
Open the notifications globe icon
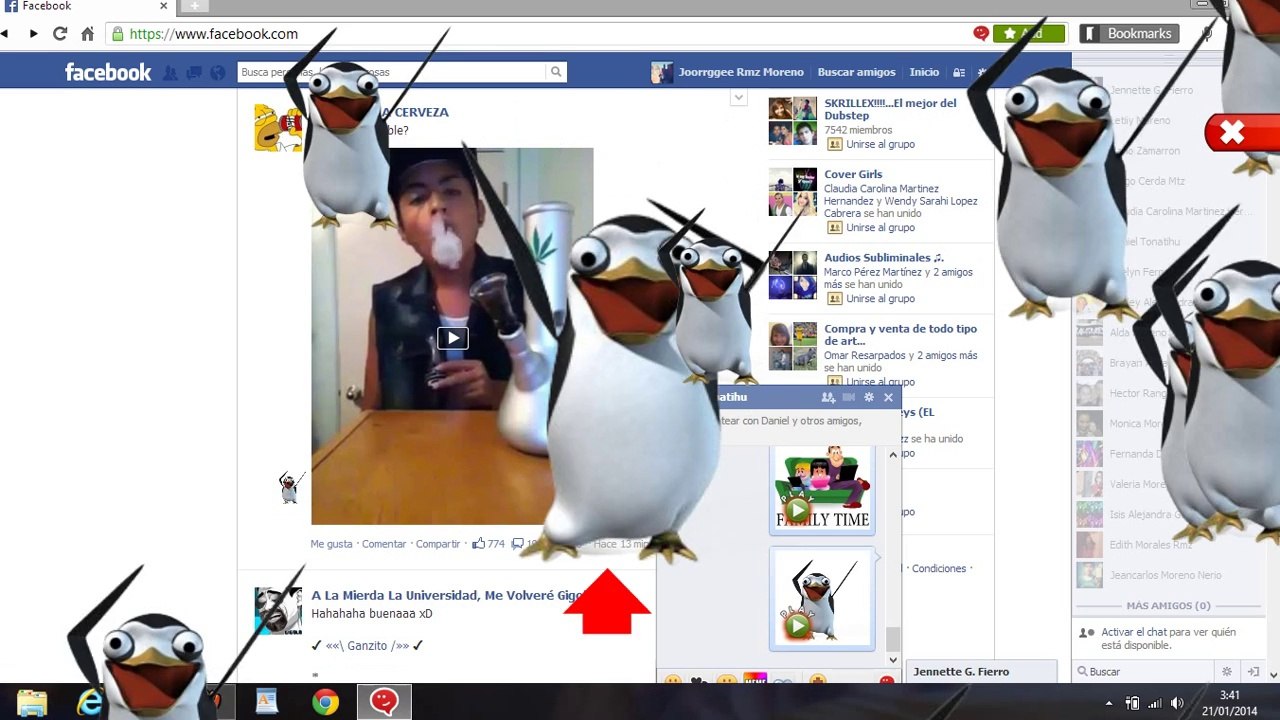pyautogui.click(x=217, y=72)
